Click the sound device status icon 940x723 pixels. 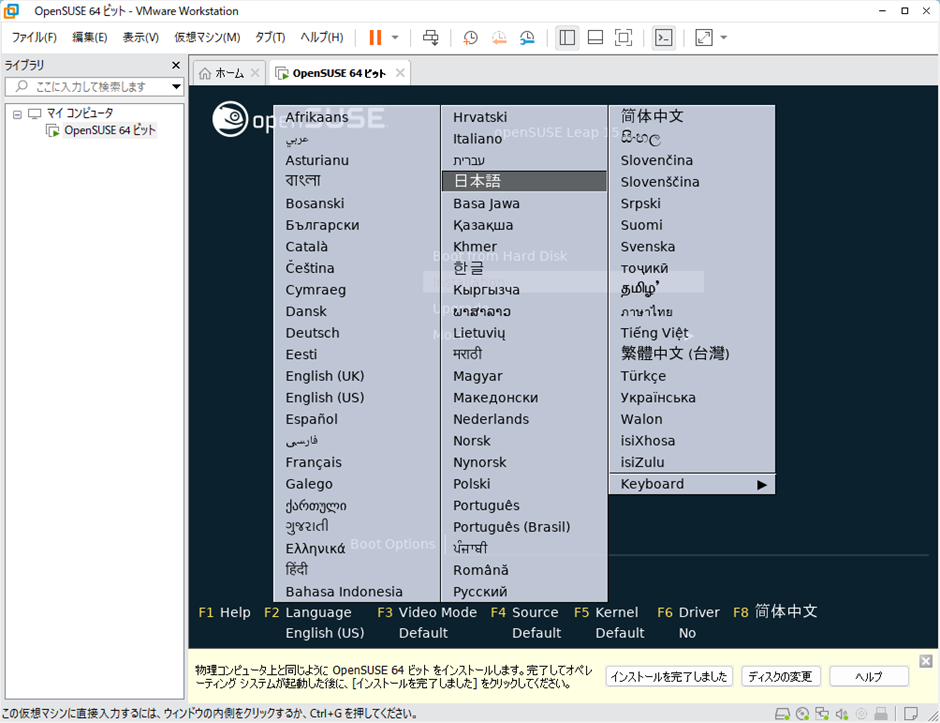pos(843,713)
